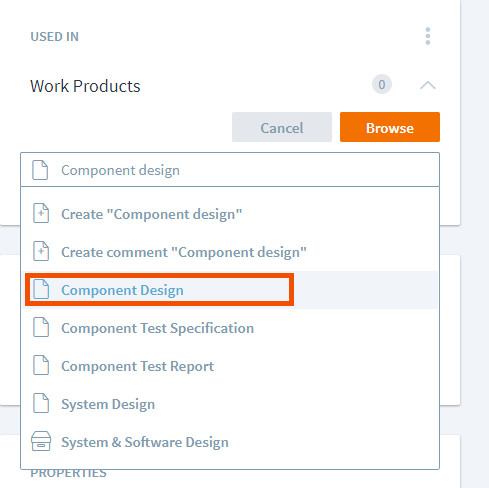The image size is (489, 488).
Task: Click the page icon beside Component Test Specification
Action: click(41, 327)
